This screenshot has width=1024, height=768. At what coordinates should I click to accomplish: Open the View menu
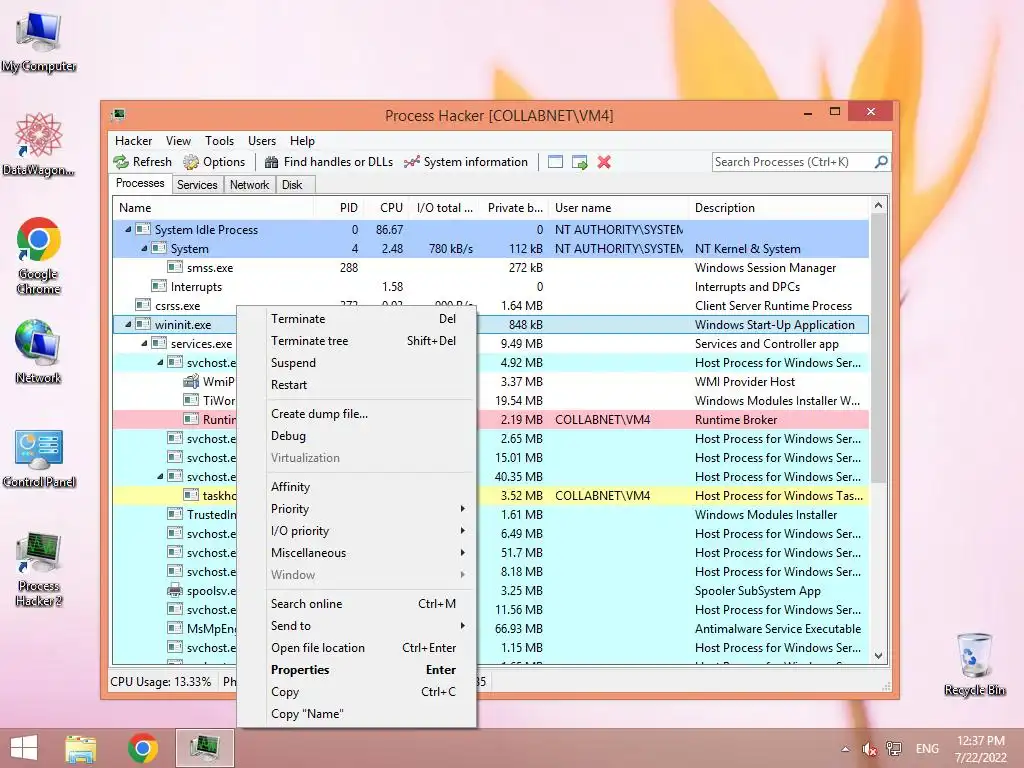point(178,140)
